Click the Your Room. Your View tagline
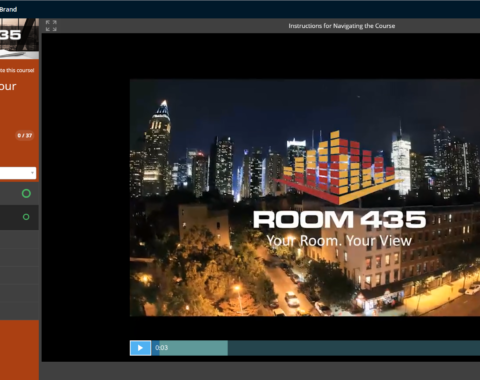 [x=339, y=241]
